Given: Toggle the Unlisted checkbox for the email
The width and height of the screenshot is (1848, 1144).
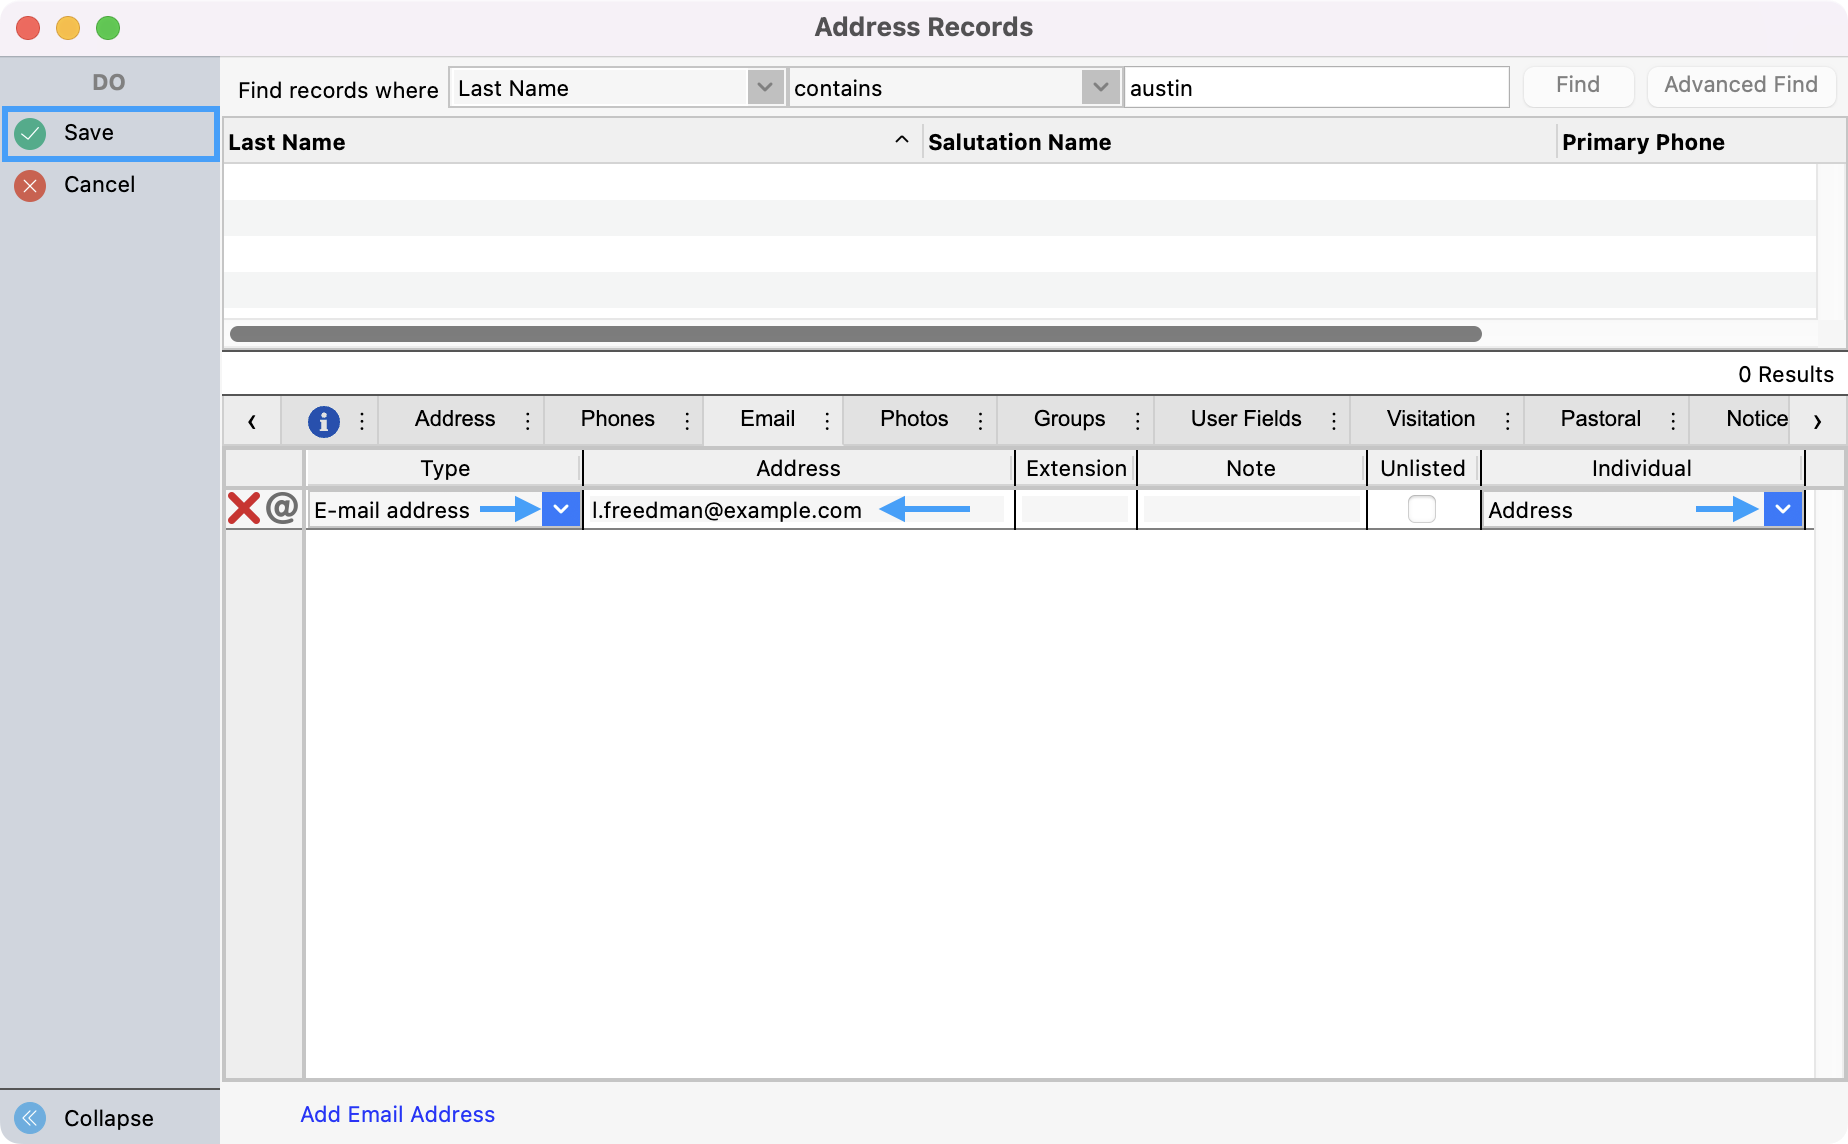Looking at the screenshot, I should (x=1421, y=509).
